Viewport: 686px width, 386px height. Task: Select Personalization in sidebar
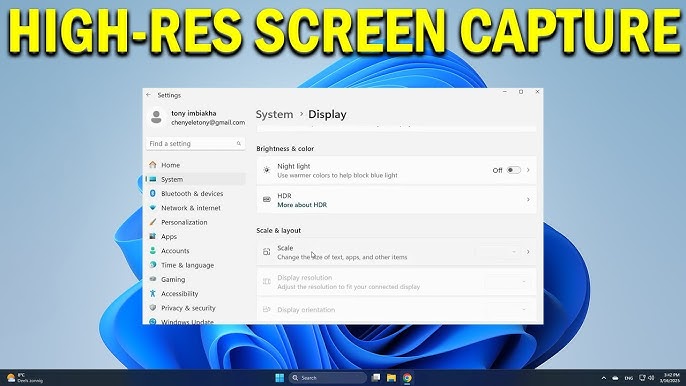tap(184, 222)
